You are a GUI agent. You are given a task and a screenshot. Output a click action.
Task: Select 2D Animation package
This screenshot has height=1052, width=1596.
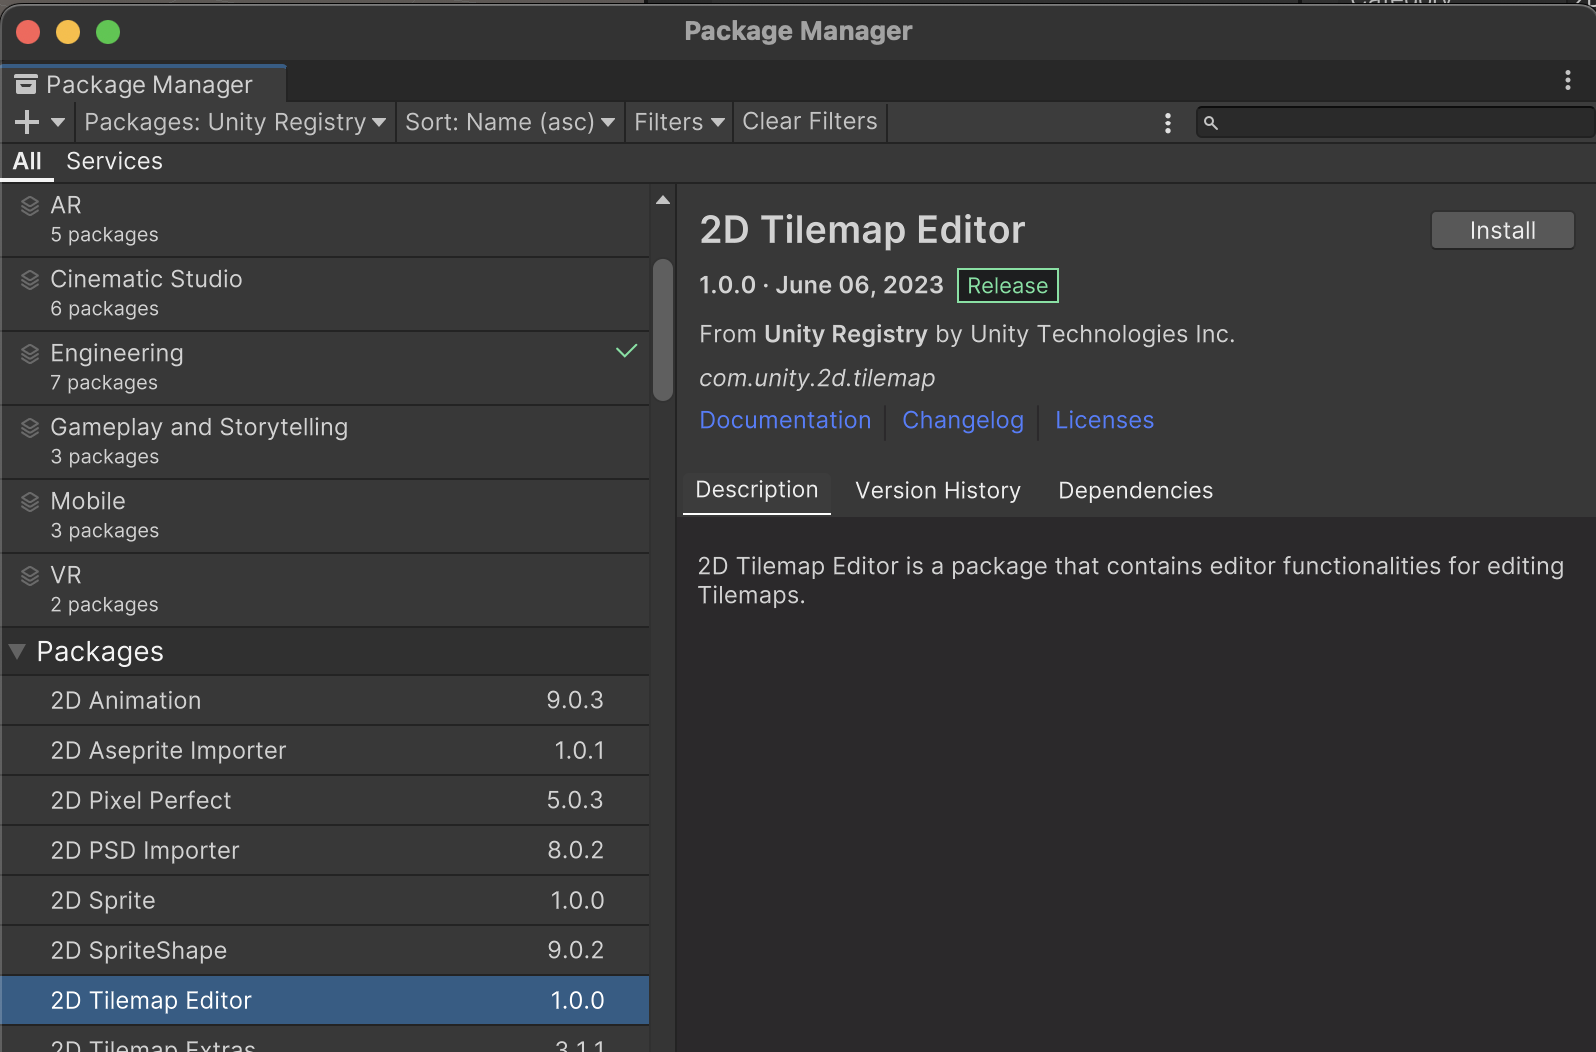[x=325, y=701]
